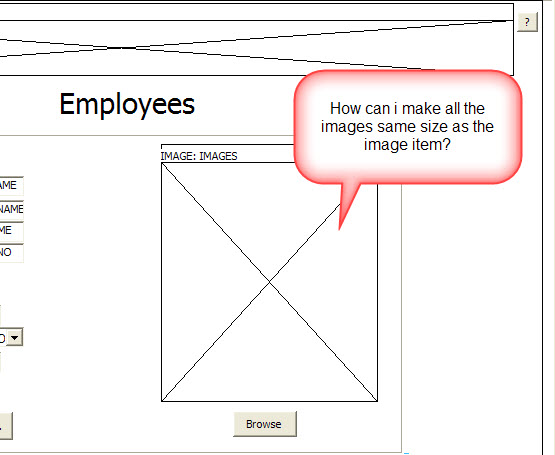Click the Employees heading text
The width and height of the screenshot is (555, 455).
tap(127, 104)
